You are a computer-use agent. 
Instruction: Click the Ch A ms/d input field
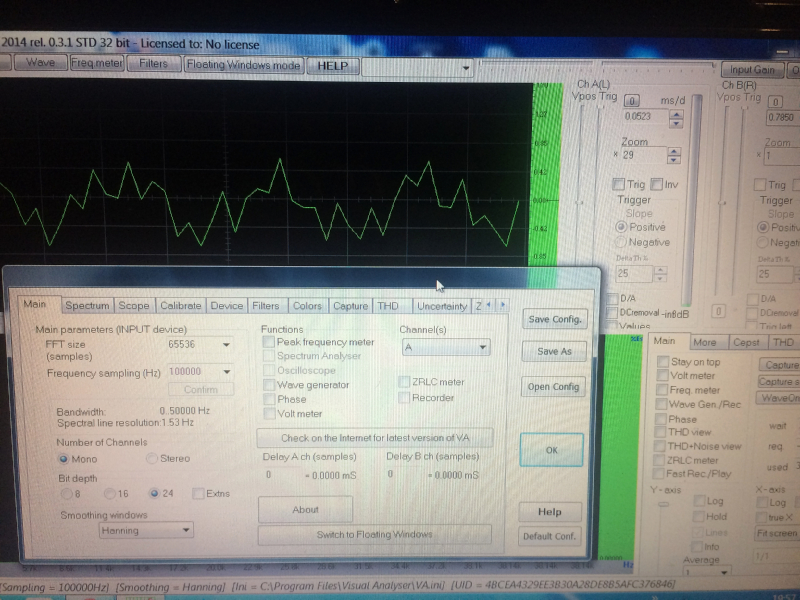tap(645, 117)
